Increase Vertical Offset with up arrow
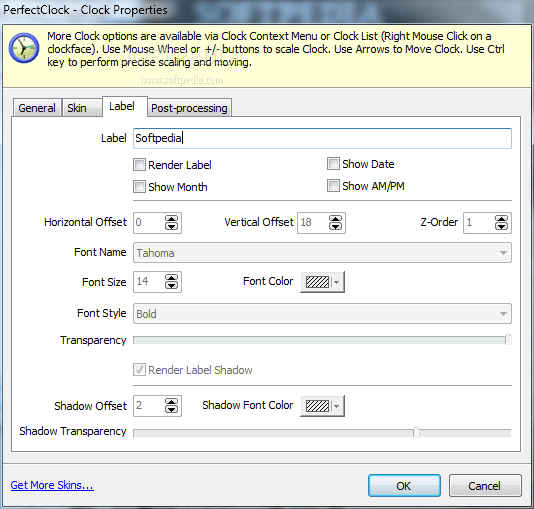 pos(335,219)
